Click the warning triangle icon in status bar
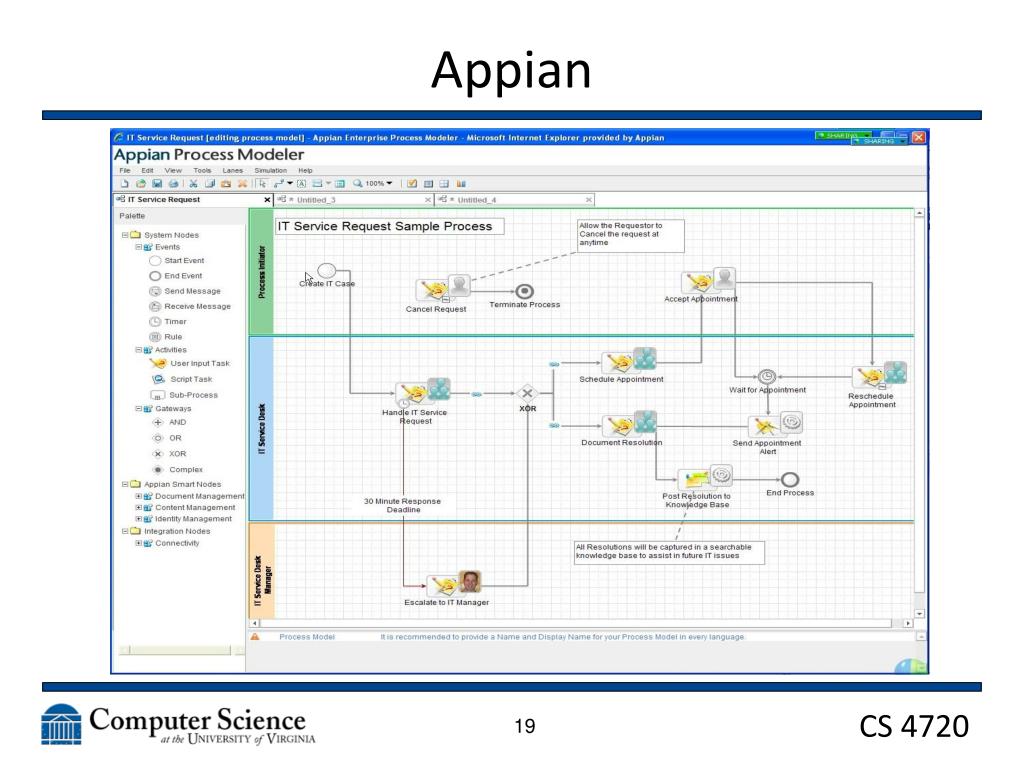Image resolution: width=1024 pixels, height=768 pixels. (255, 637)
